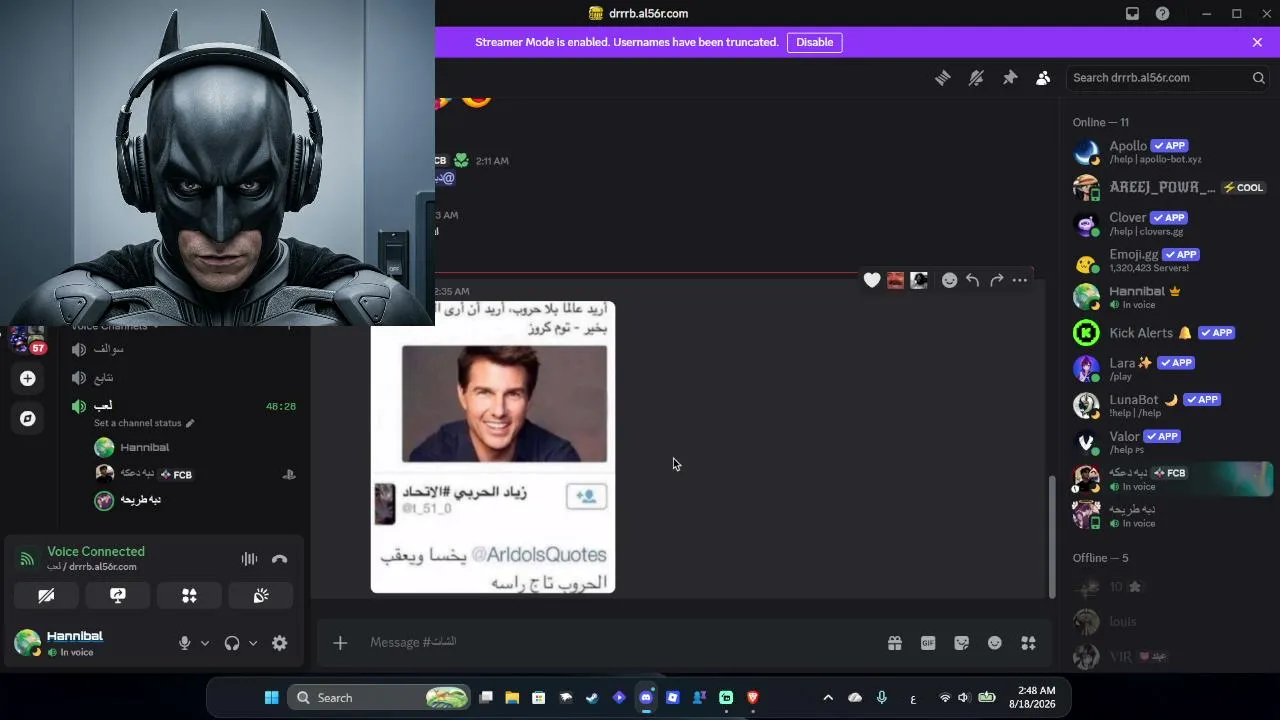This screenshot has width=1280, height=720.
Task: Open File Explorer from taskbar
Action: (512, 698)
